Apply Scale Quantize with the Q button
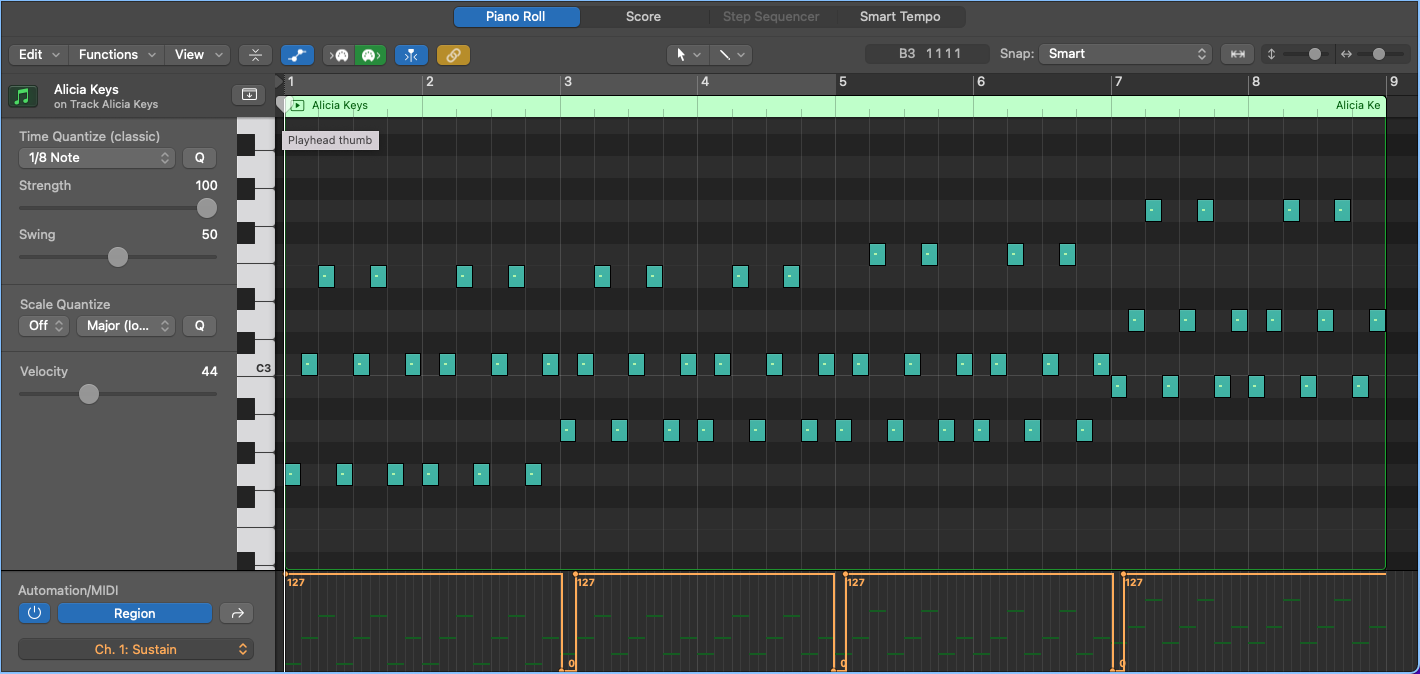 point(199,325)
